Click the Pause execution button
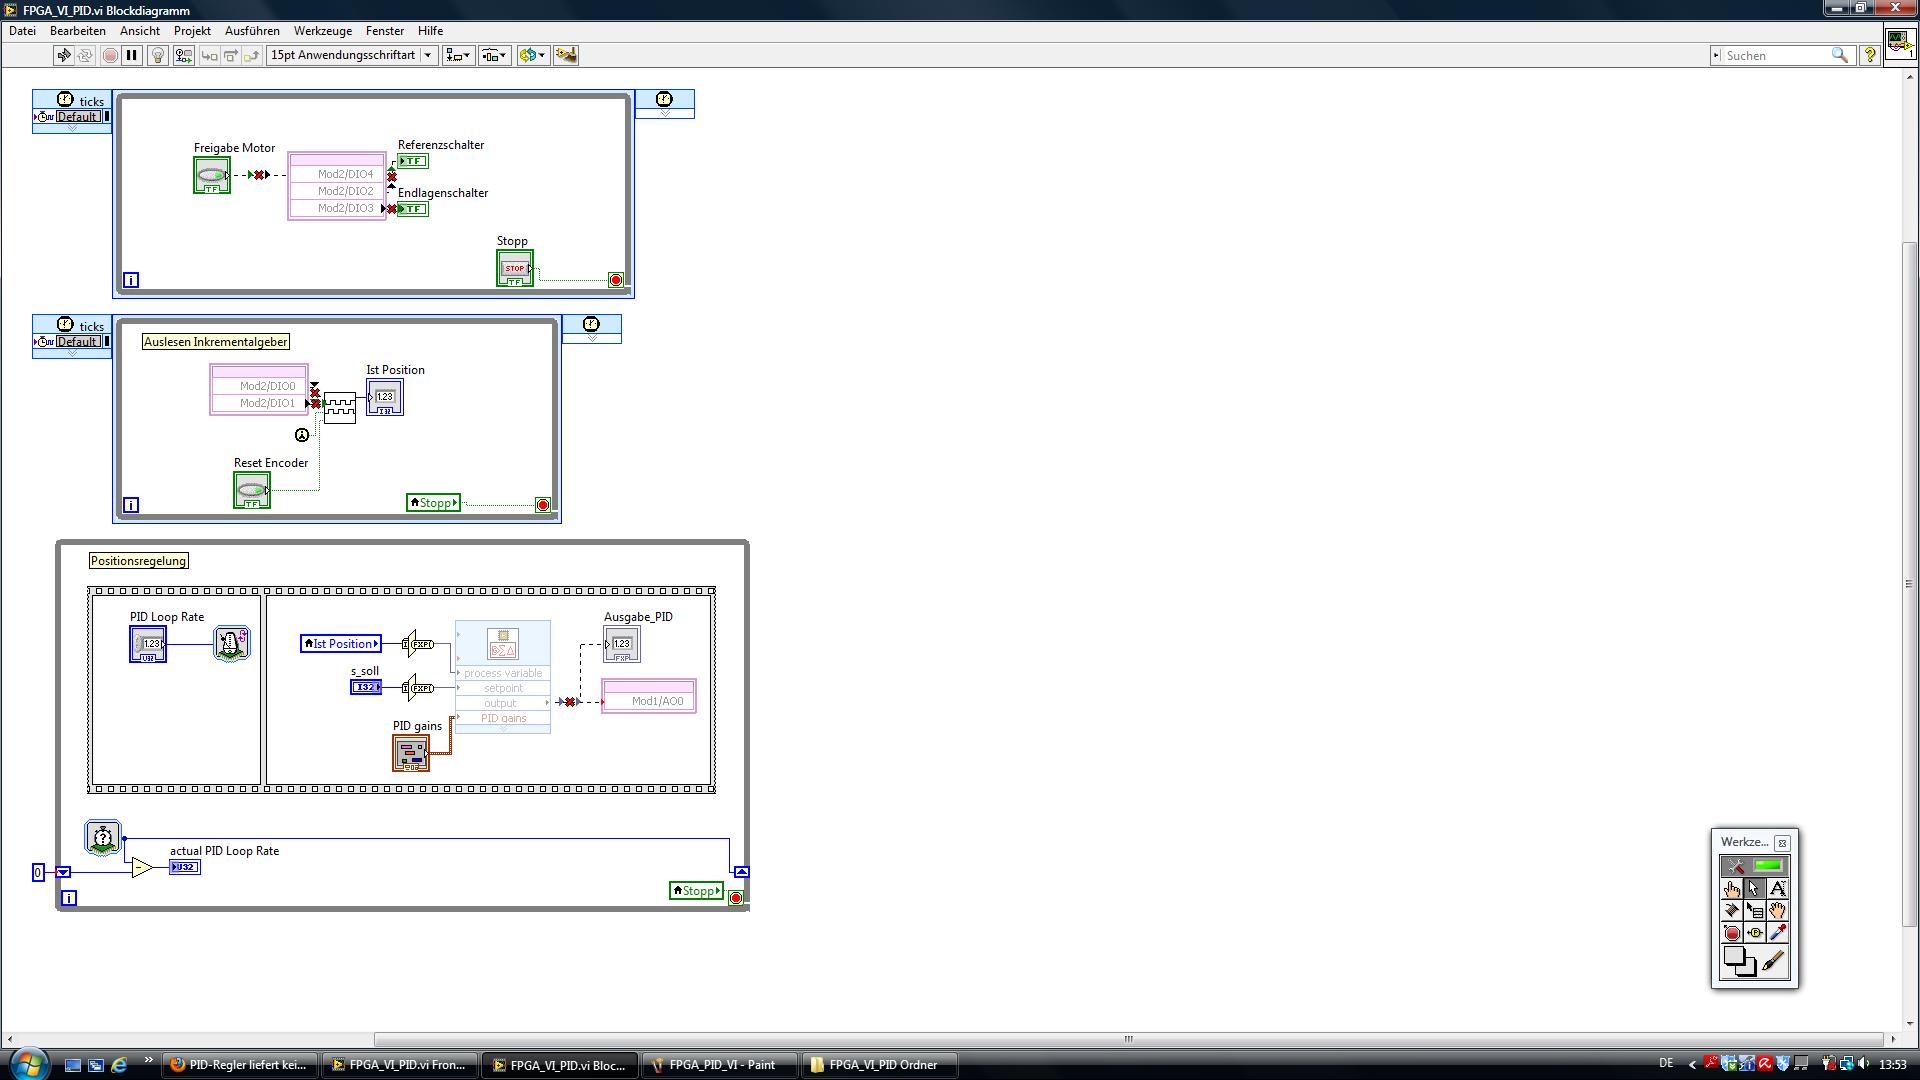Viewport: 1920px width, 1080px height. click(131, 56)
